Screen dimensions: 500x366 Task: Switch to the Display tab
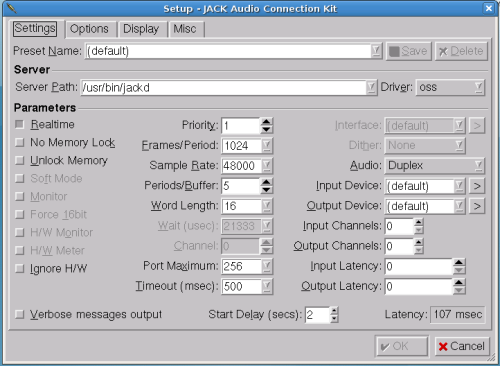click(x=141, y=29)
